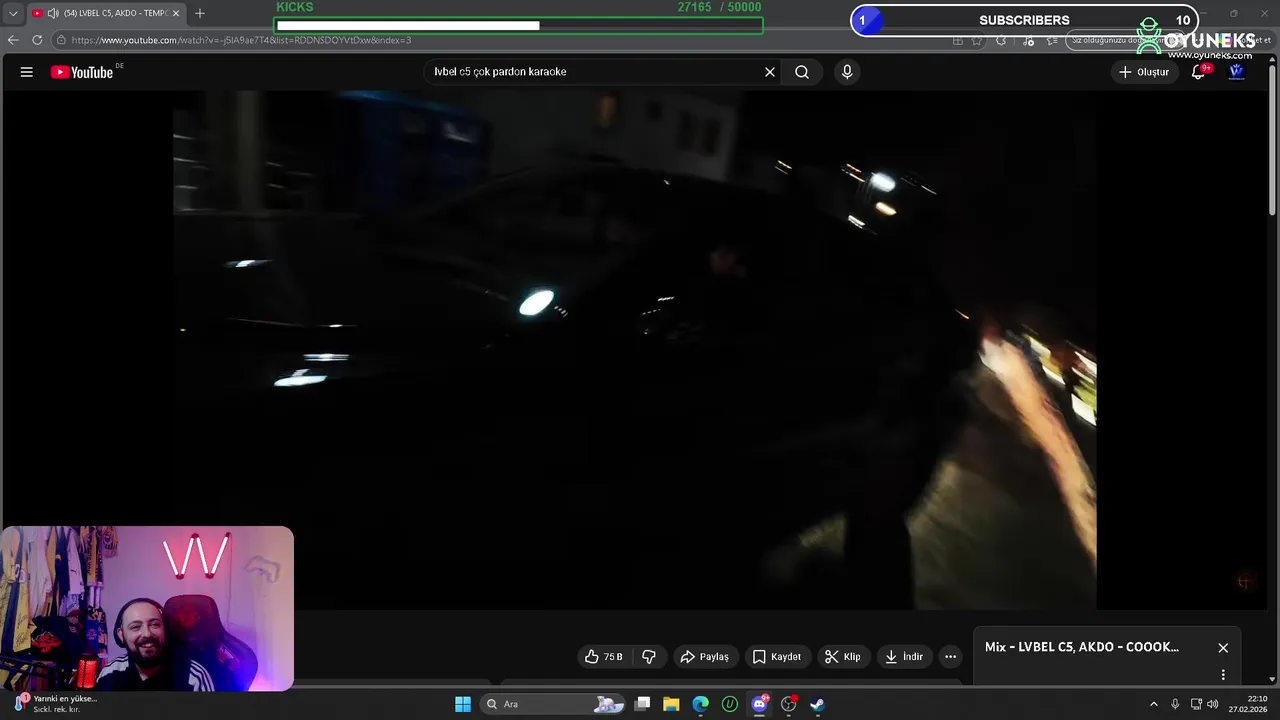Click the Mix - LVBEL C5, AKDO title
The width and height of the screenshot is (1280, 720).
(x=1082, y=647)
